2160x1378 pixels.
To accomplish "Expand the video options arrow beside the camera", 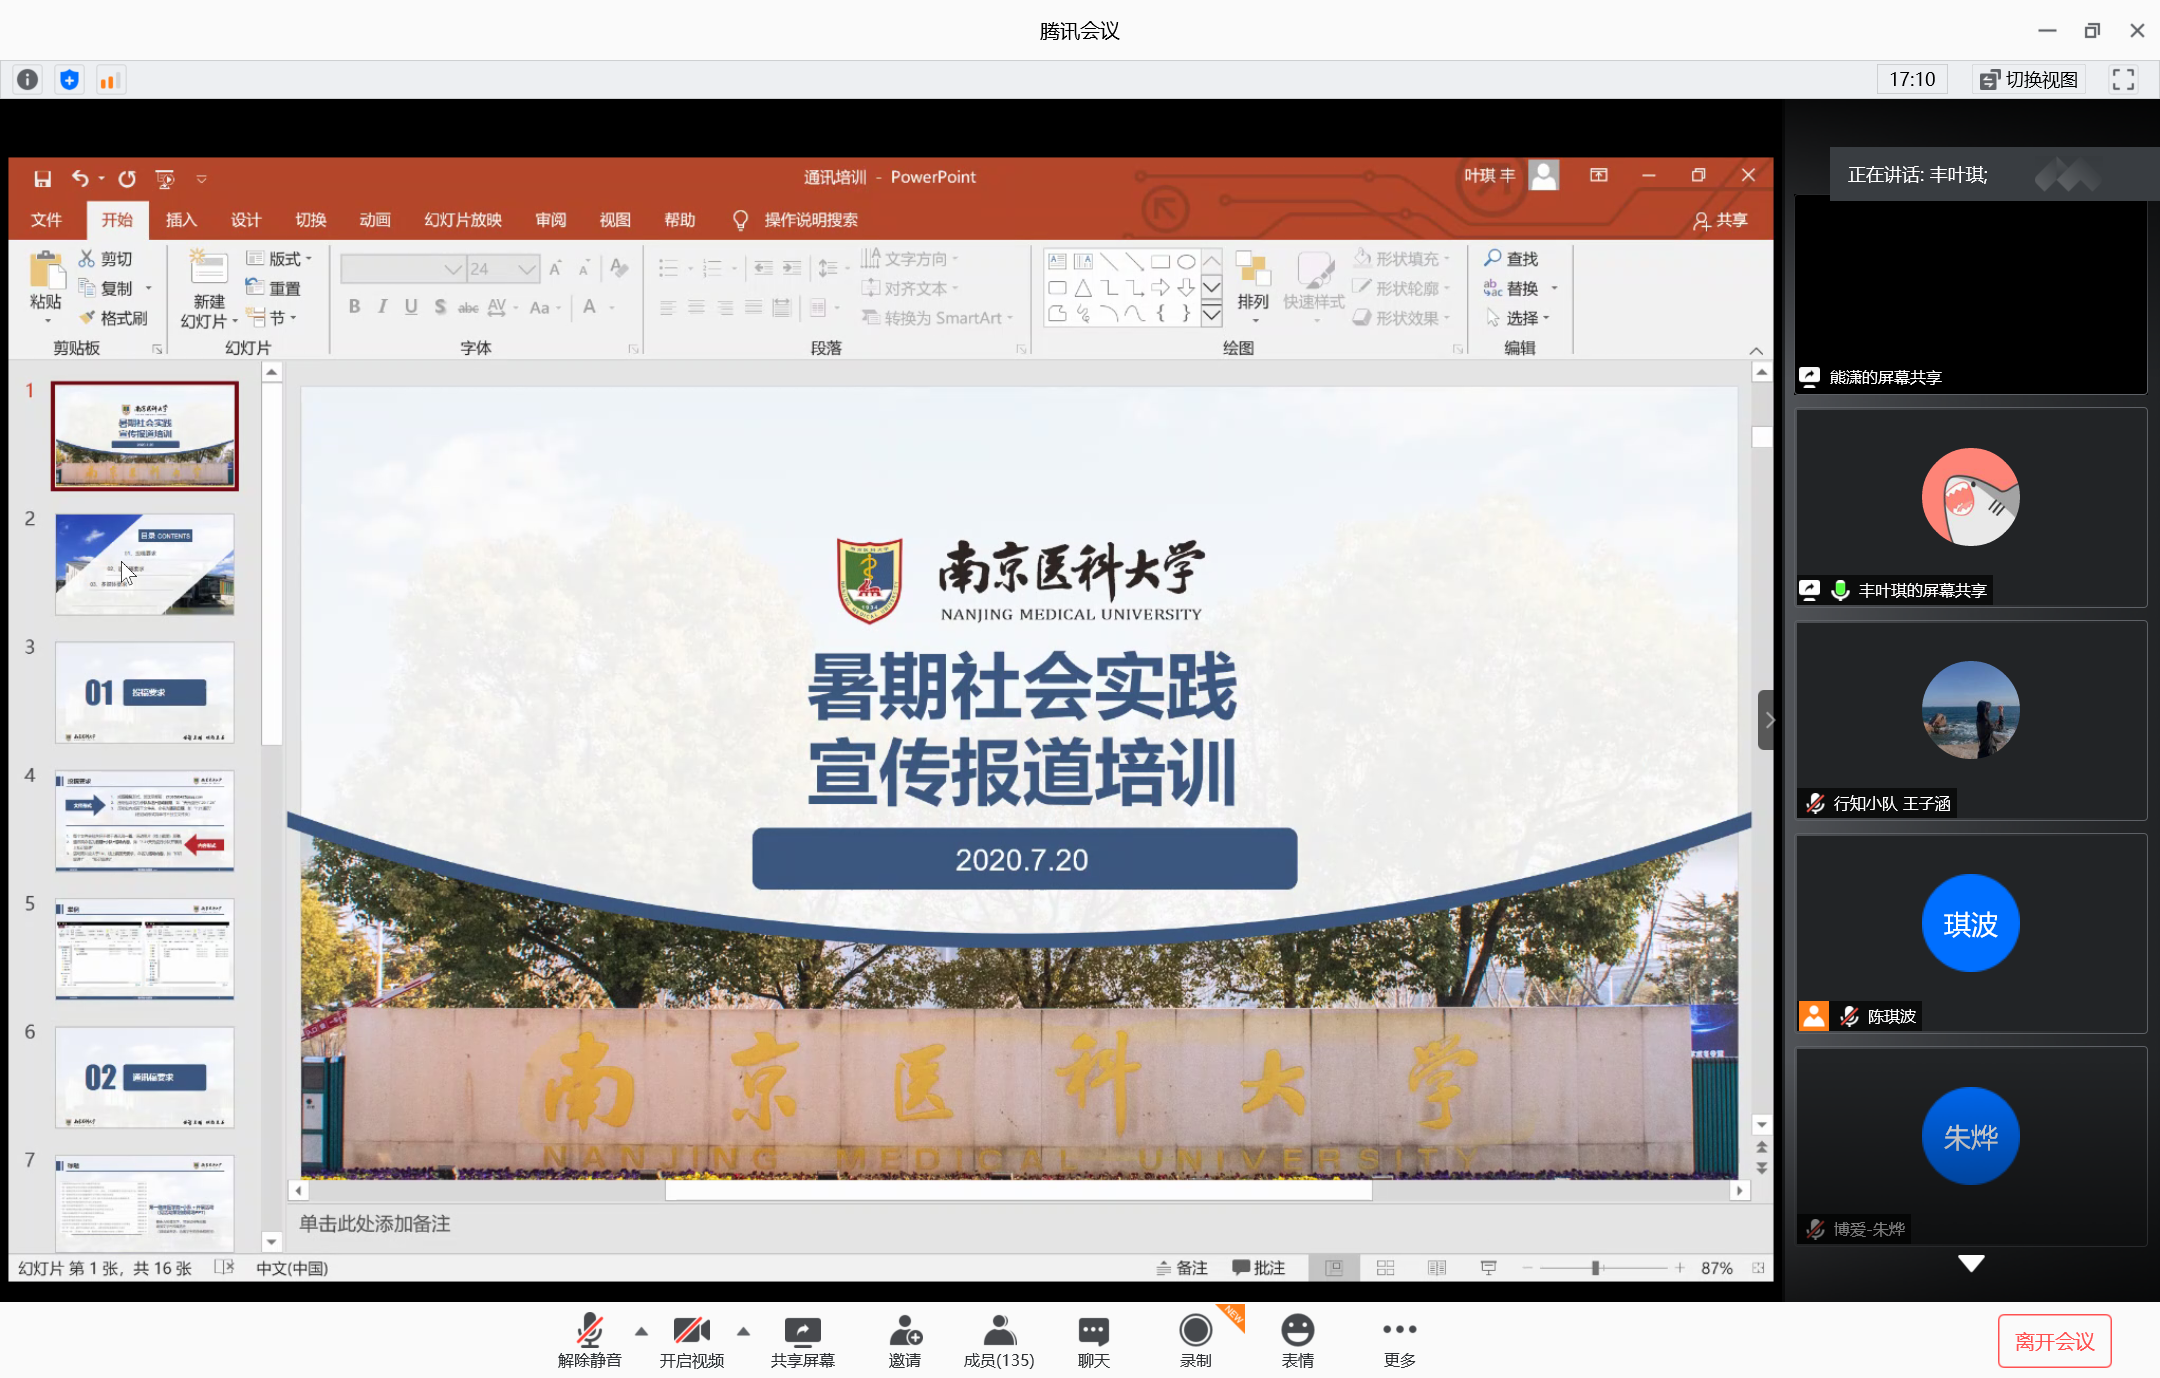I will [743, 1331].
